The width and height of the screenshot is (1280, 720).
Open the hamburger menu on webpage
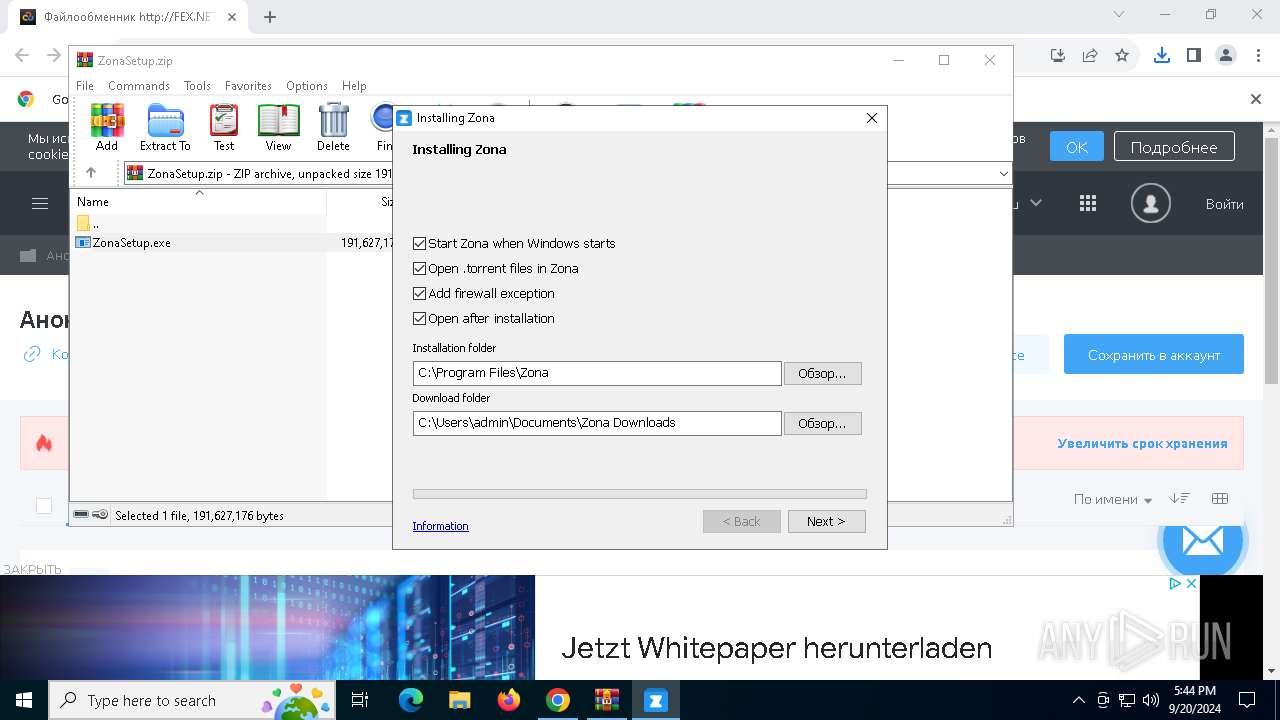pos(40,204)
